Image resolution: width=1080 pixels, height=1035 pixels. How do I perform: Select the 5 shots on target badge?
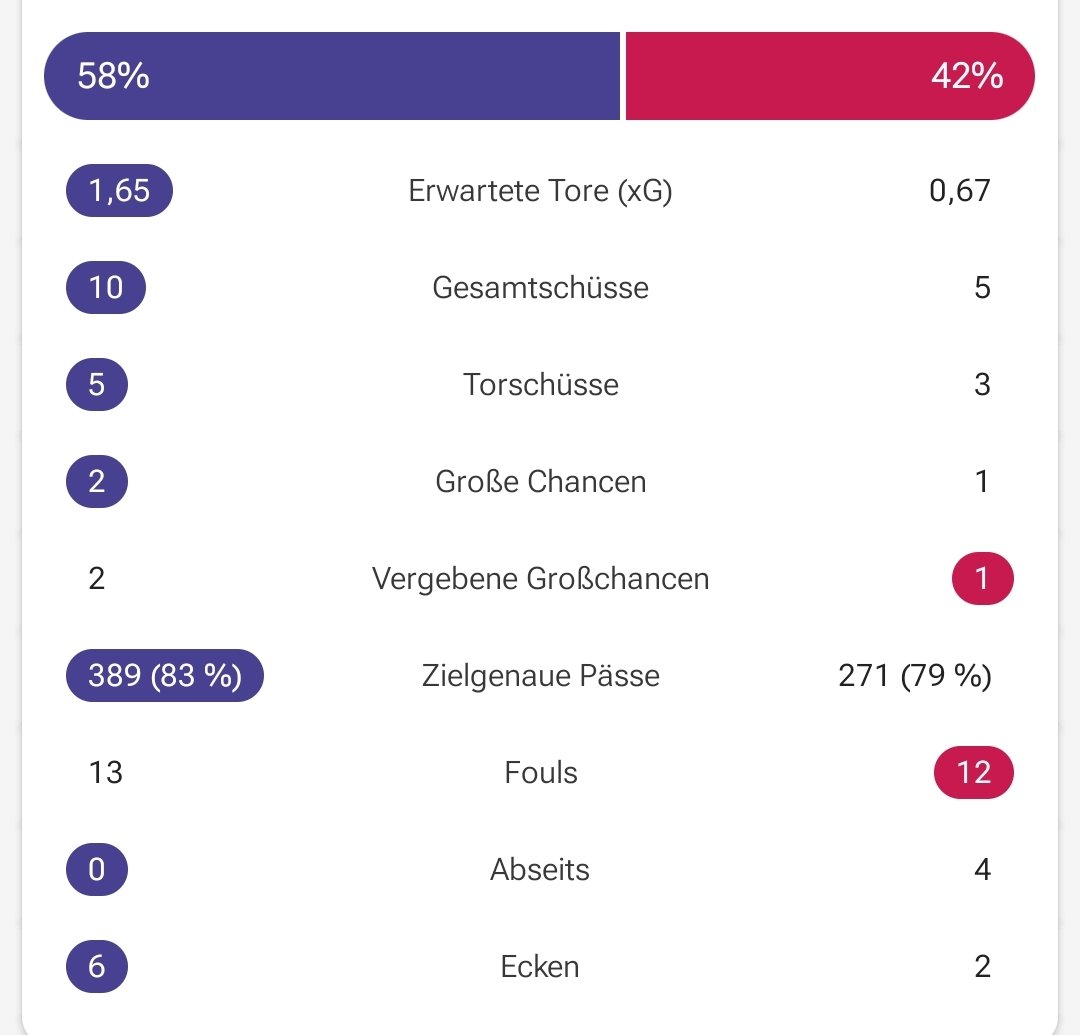coord(97,385)
